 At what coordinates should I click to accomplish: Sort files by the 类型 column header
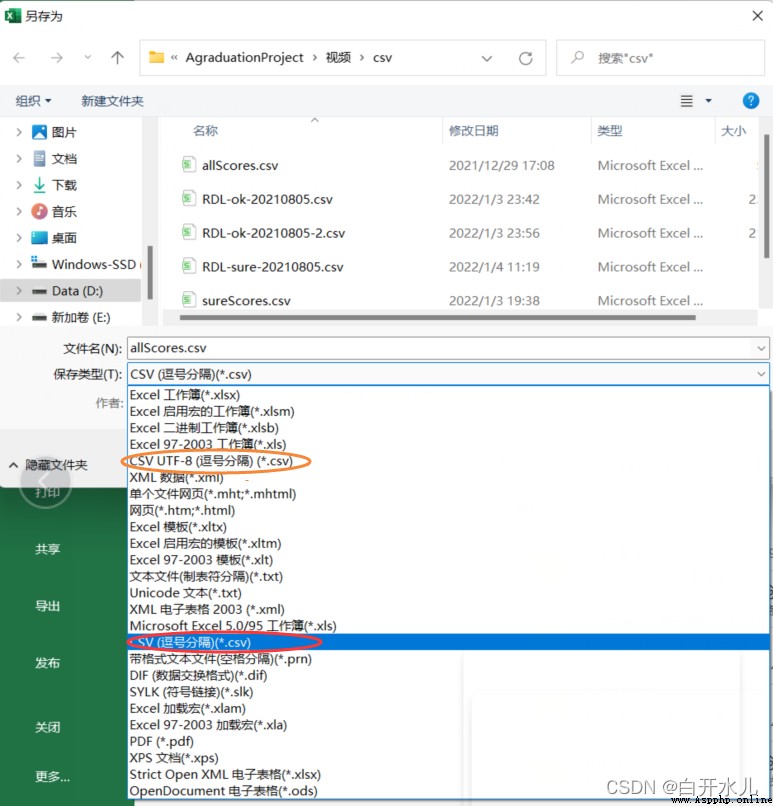(x=610, y=131)
